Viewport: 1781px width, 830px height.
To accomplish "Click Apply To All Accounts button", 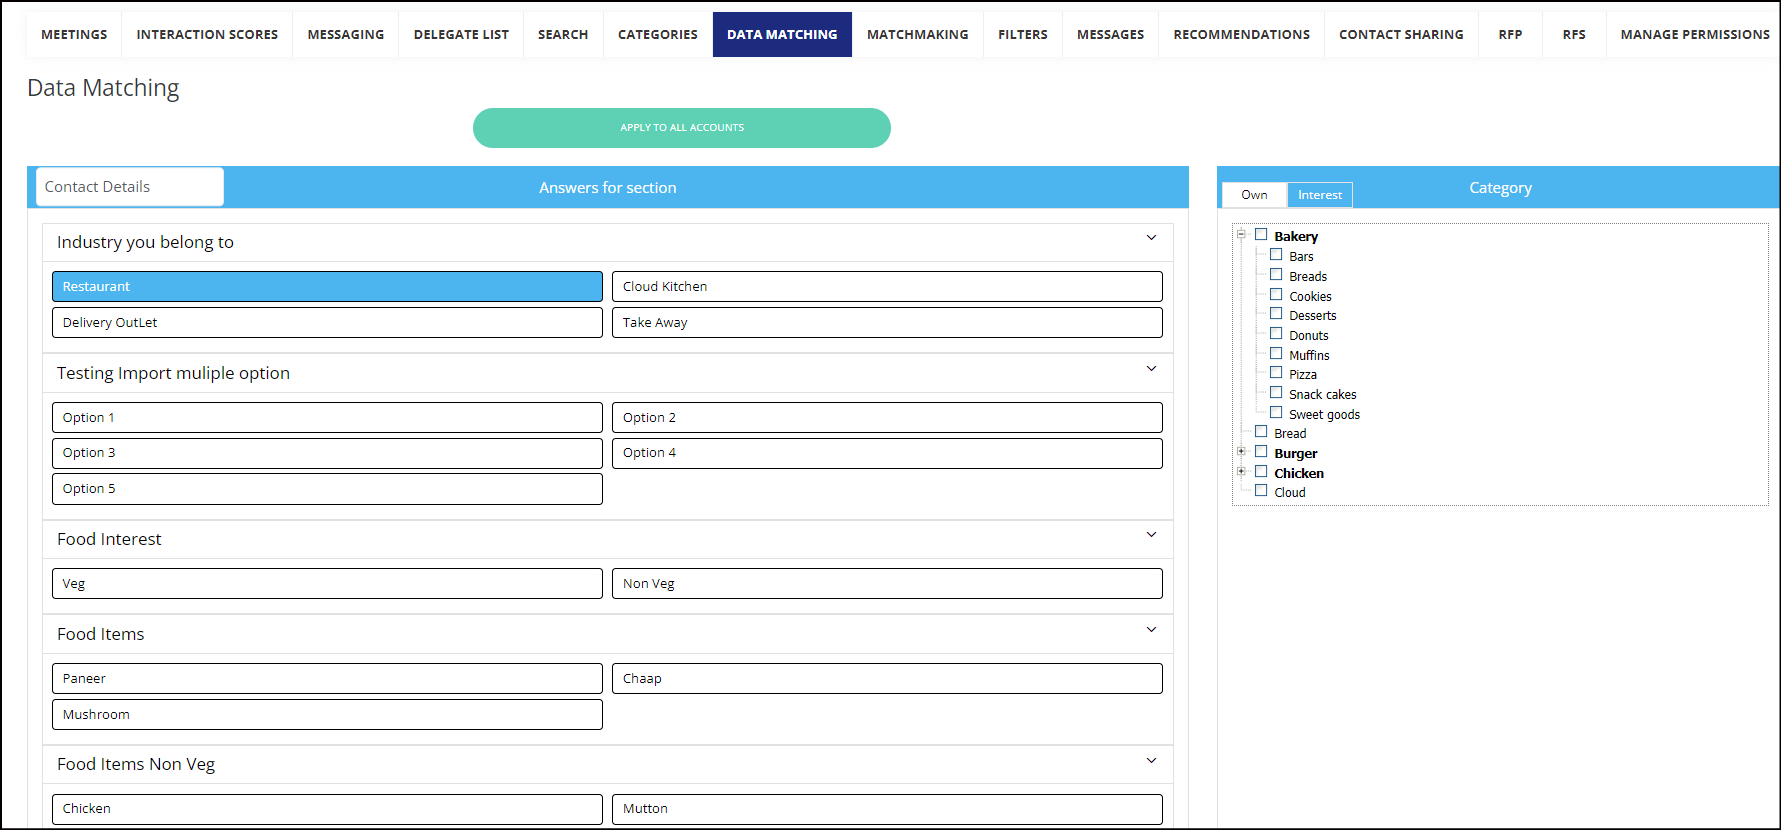I will [x=681, y=128].
